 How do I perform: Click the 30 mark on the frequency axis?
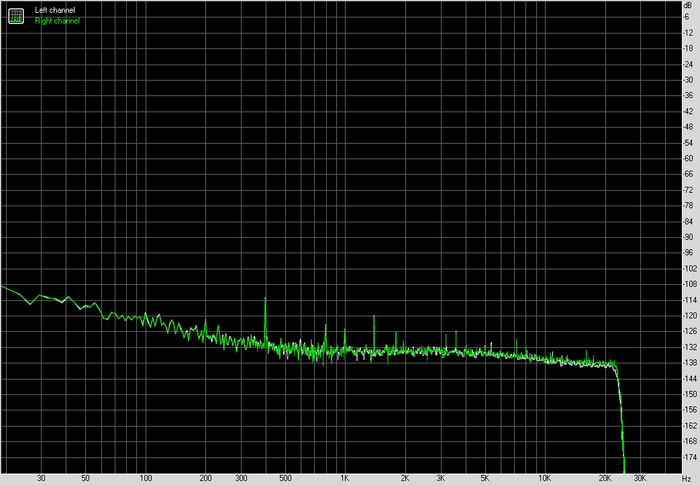pos(41,478)
